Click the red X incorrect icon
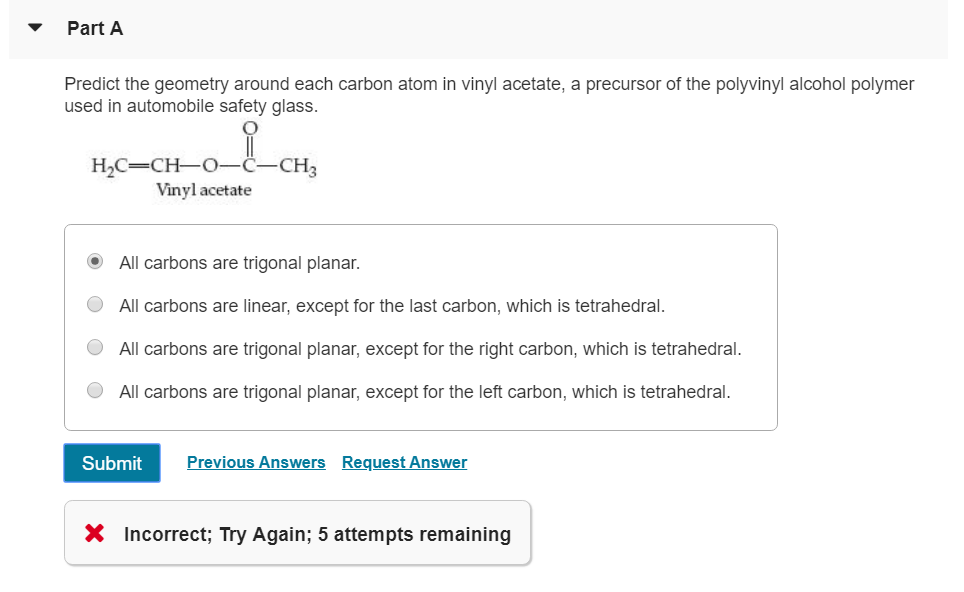 click(95, 534)
